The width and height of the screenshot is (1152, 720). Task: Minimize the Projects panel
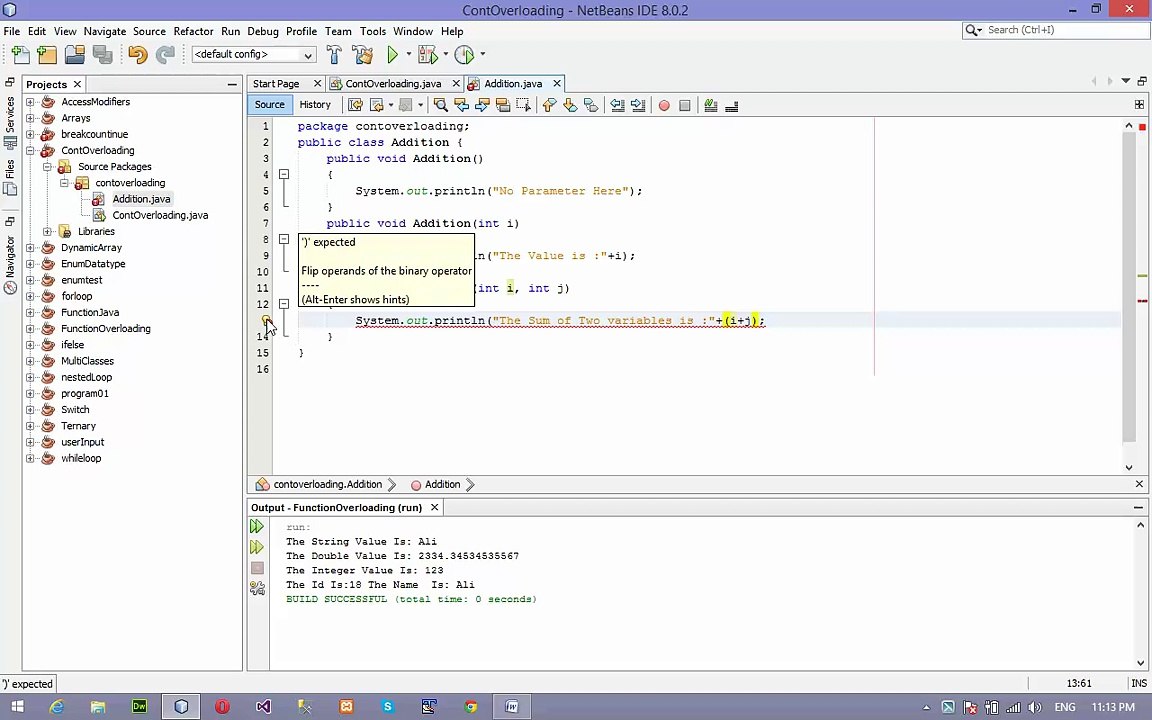[x=232, y=84]
